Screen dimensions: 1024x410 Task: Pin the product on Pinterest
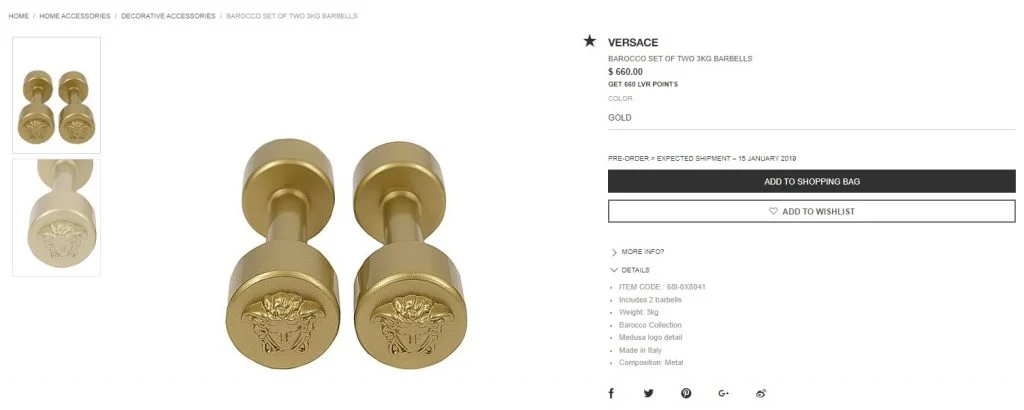[x=686, y=393]
